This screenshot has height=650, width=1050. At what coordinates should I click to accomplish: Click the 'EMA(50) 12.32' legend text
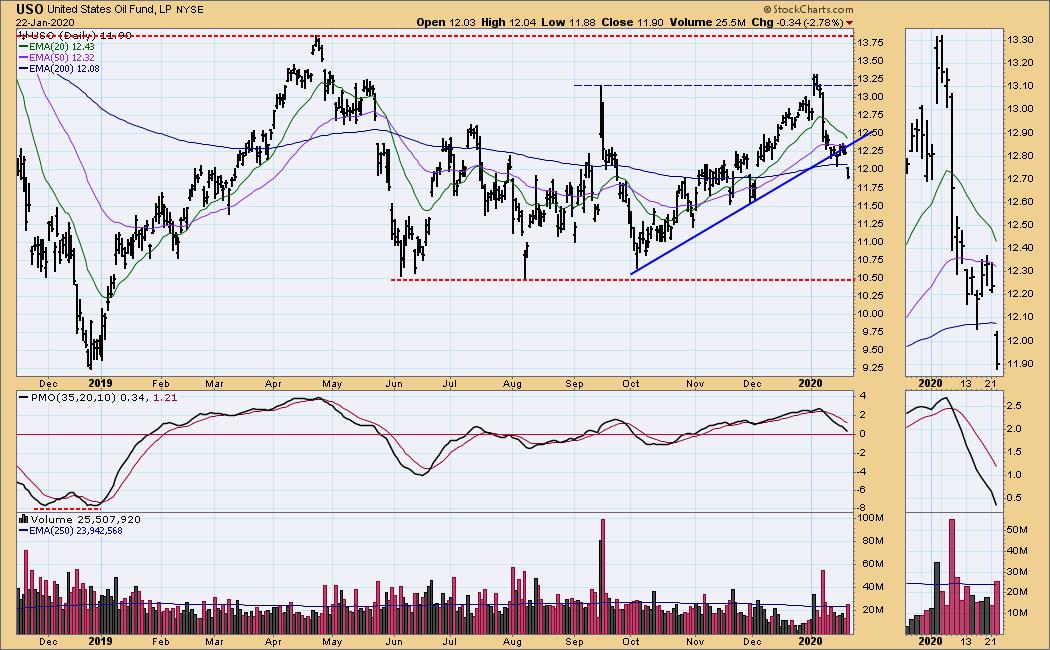click(x=61, y=58)
